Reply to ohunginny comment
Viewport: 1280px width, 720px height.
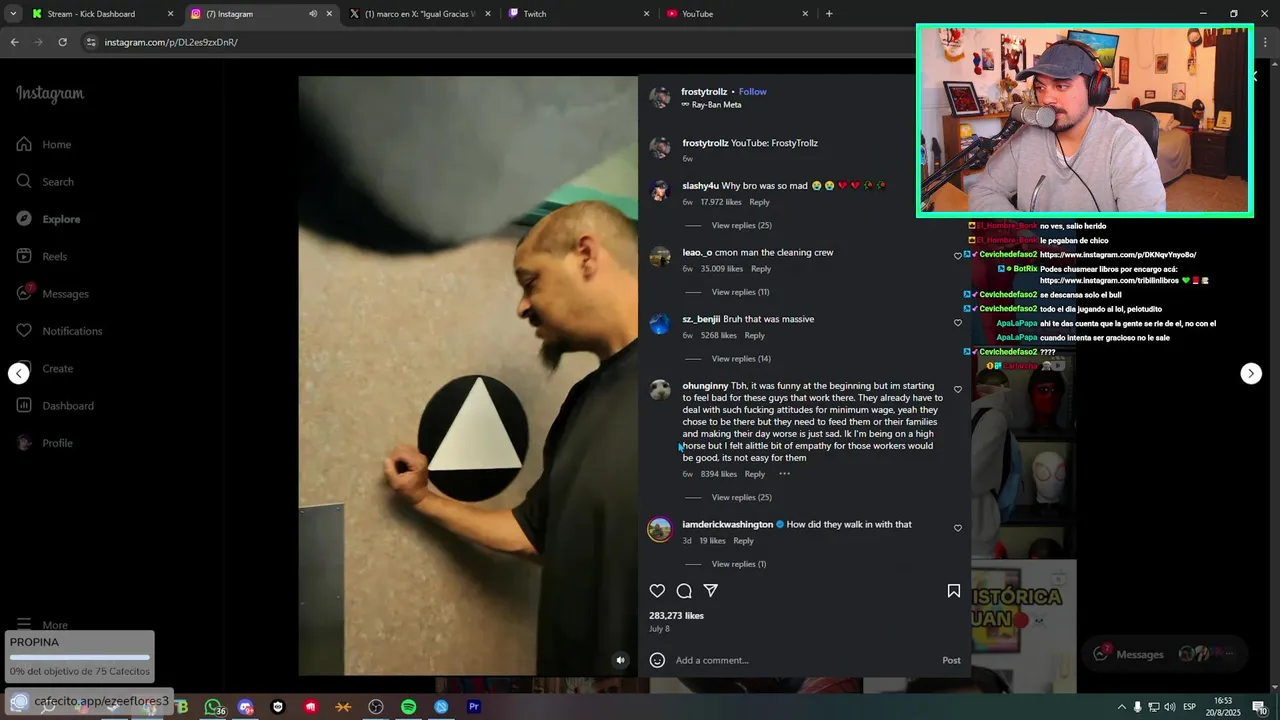755,474
